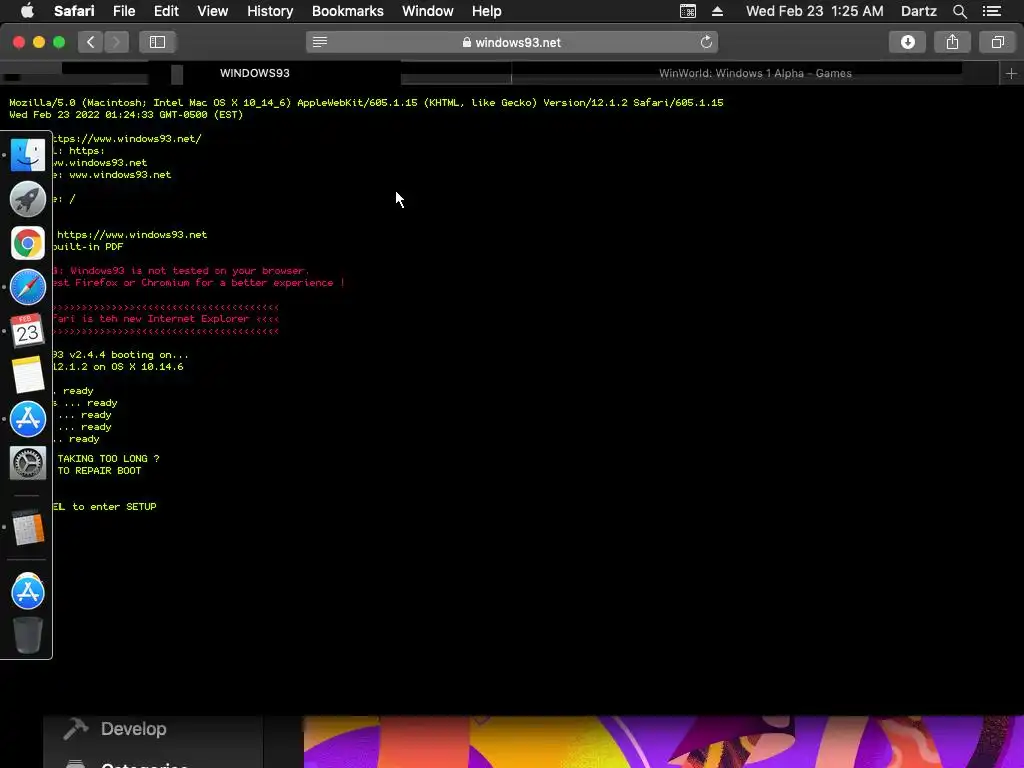
Task: Go back with Safari's back arrow
Action: (x=91, y=42)
